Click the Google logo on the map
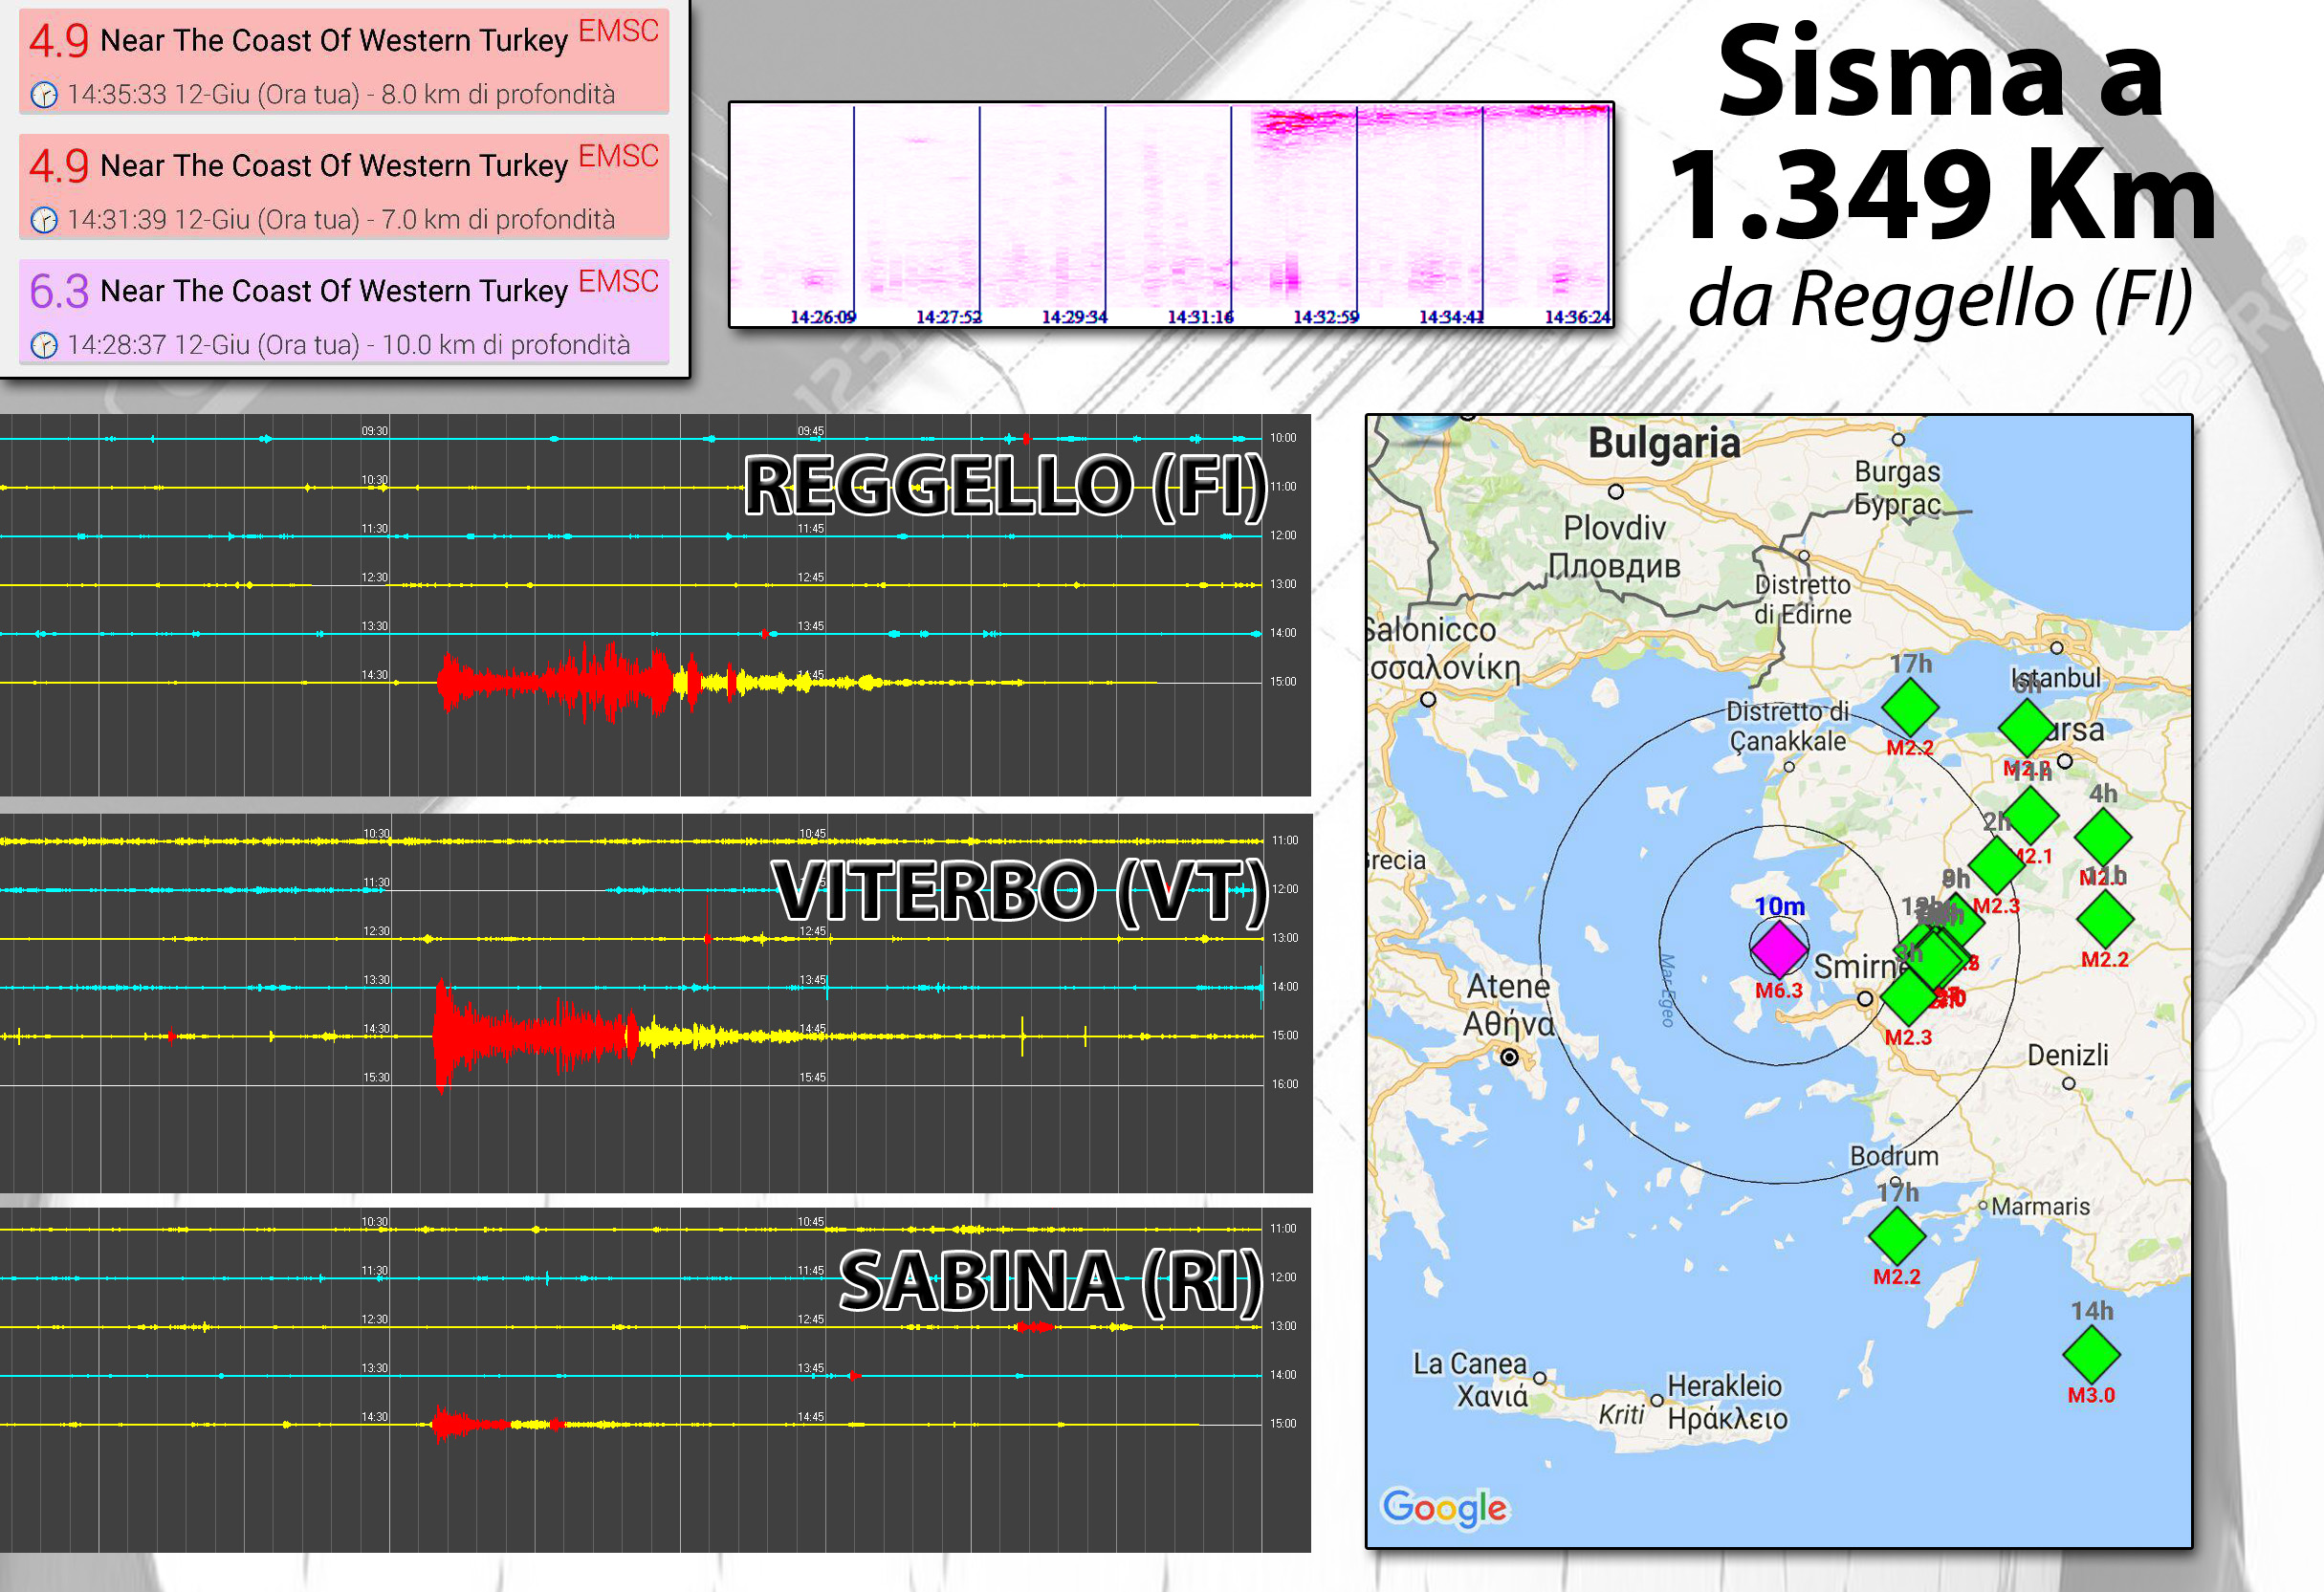Image resolution: width=2324 pixels, height=1592 pixels. pos(1444,1508)
